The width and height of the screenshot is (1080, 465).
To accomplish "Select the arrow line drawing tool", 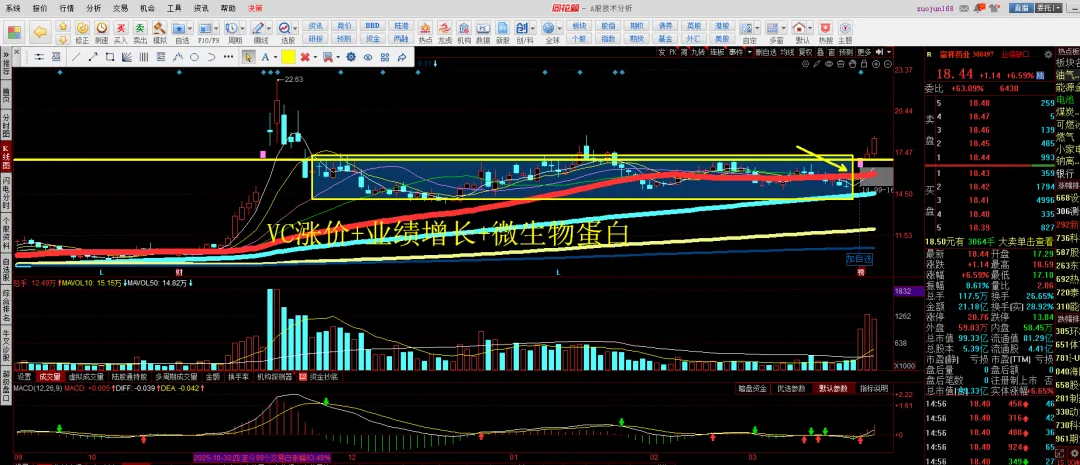I will [93, 56].
